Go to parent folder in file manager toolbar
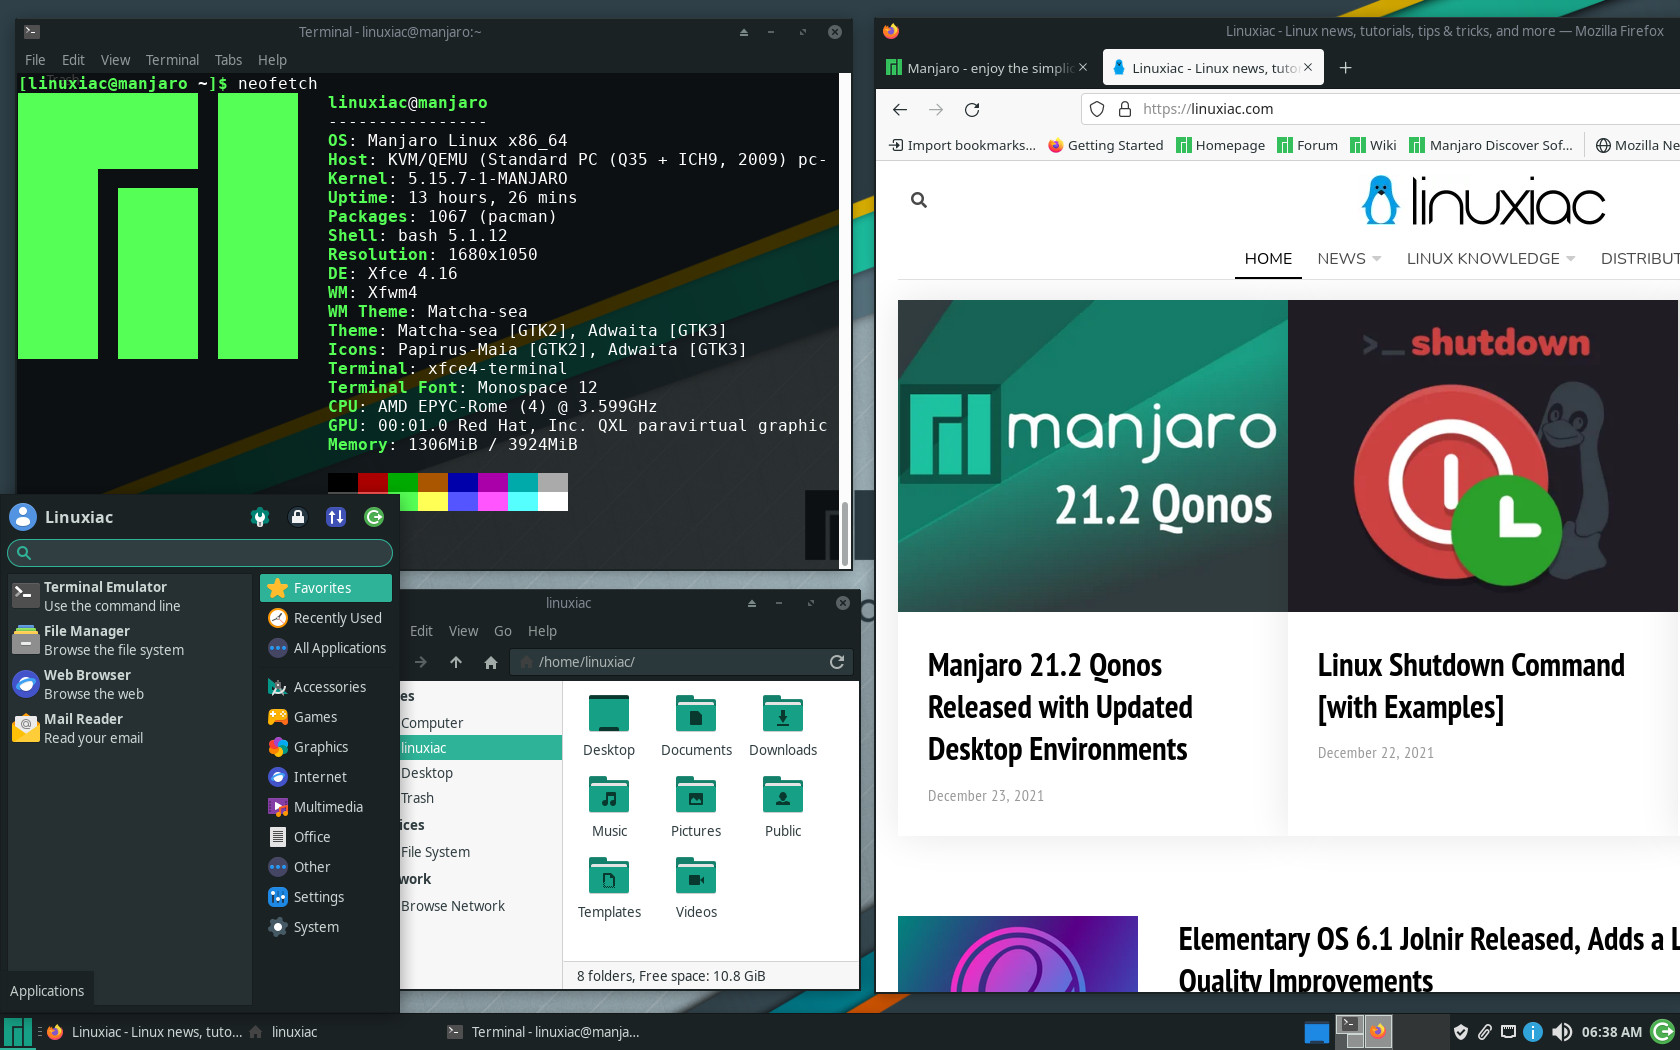1680x1050 pixels. 456,662
